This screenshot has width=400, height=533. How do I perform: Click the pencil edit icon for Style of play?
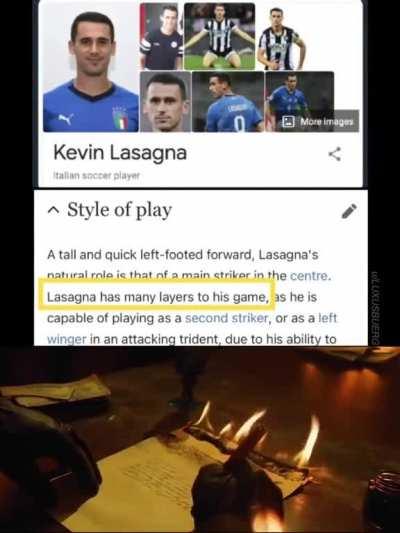point(349,211)
